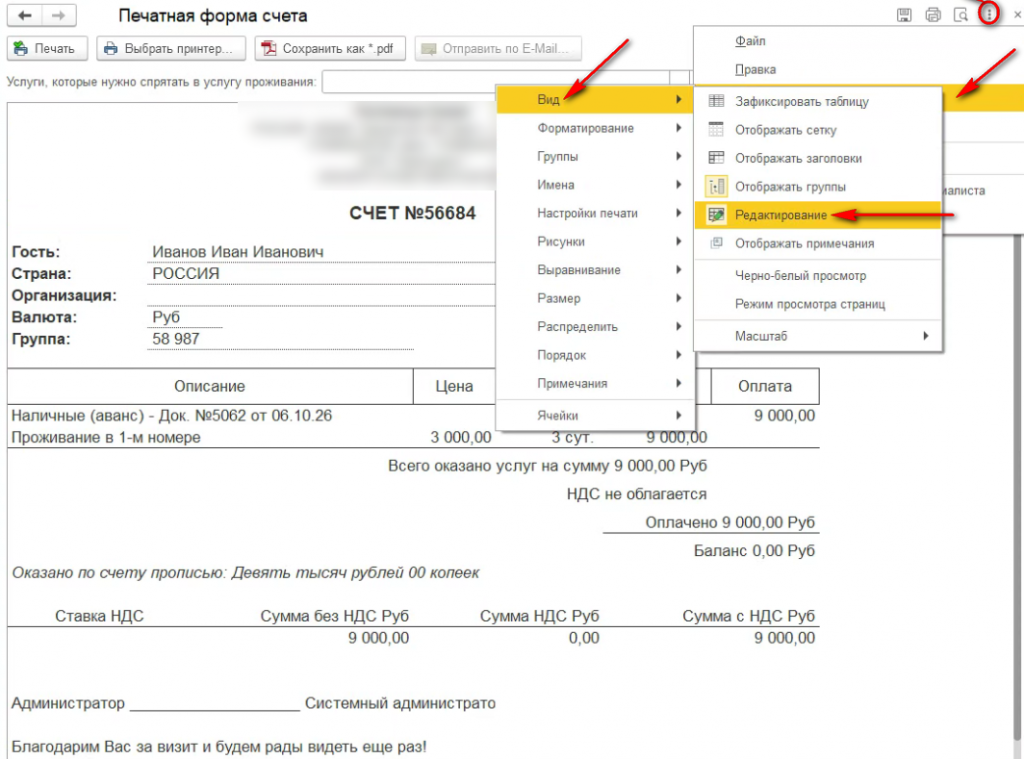Go forward with the right arrow button

click(x=59, y=15)
